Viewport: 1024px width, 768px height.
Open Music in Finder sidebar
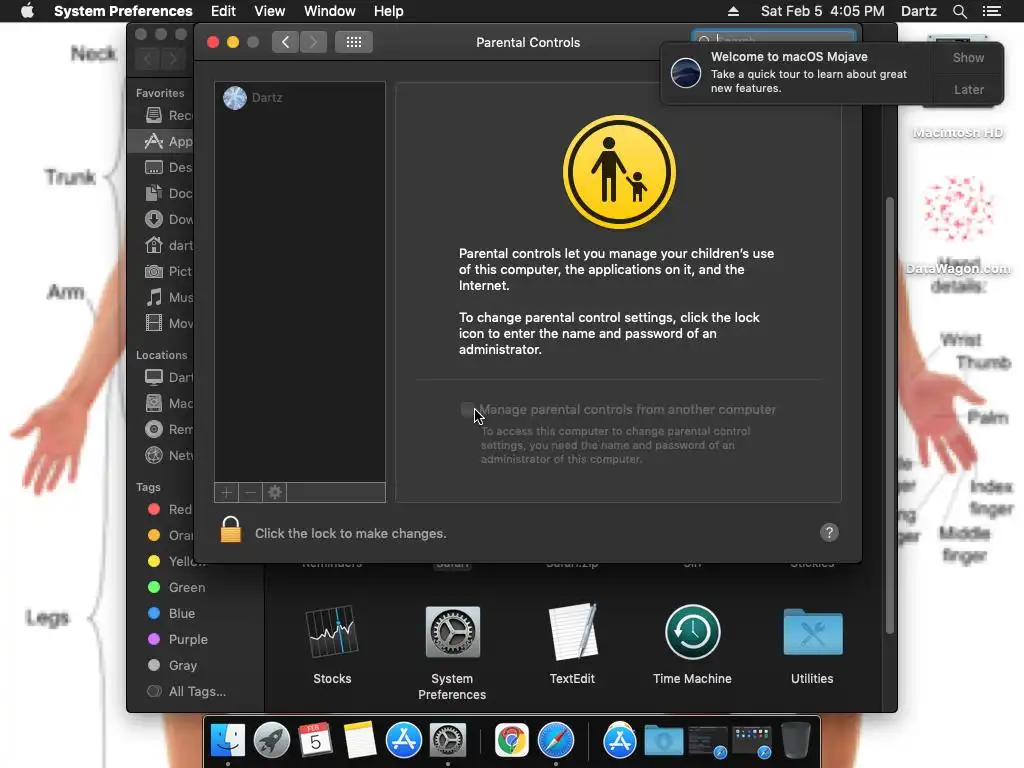pyautogui.click(x=168, y=297)
